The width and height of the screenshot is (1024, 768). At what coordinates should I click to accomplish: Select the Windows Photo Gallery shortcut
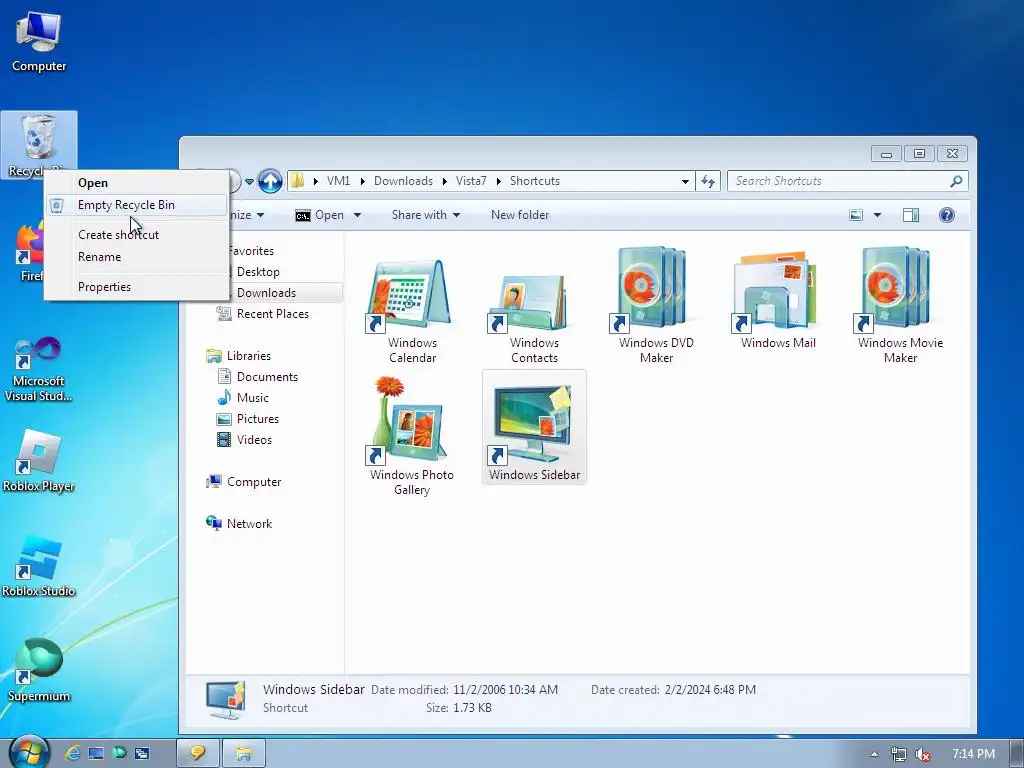tap(411, 436)
